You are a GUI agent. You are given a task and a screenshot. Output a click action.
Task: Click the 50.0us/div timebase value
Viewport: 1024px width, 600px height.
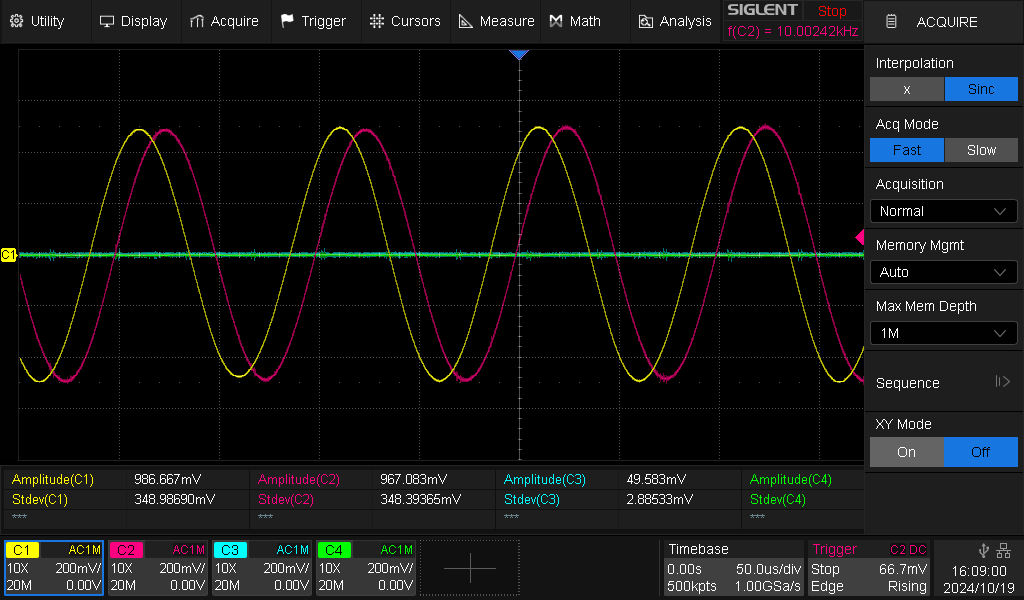[x=768, y=569]
